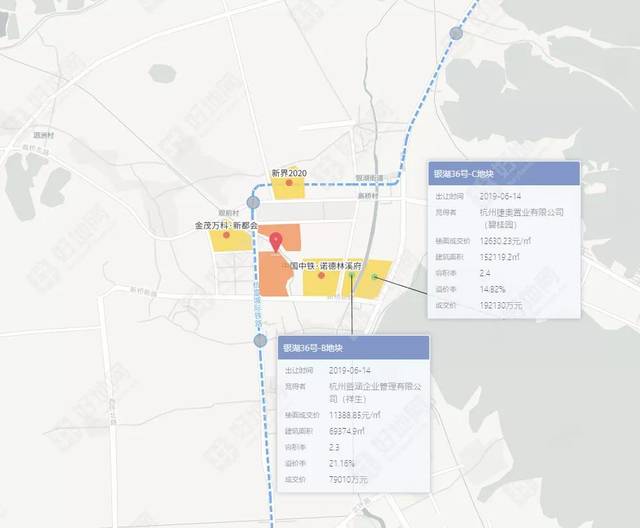Click the green dot linked to B地块 popup
640x528 pixels.
pyautogui.click(x=351, y=275)
